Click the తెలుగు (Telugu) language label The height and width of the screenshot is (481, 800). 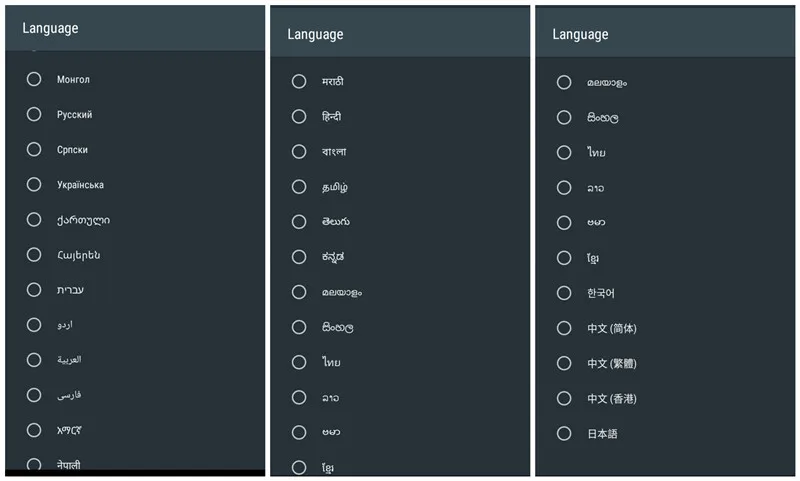pyautogui.click(x=336, y=222)
